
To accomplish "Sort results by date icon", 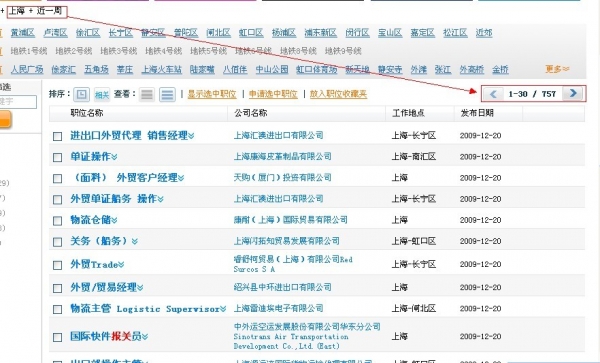I will pos(81,94).
